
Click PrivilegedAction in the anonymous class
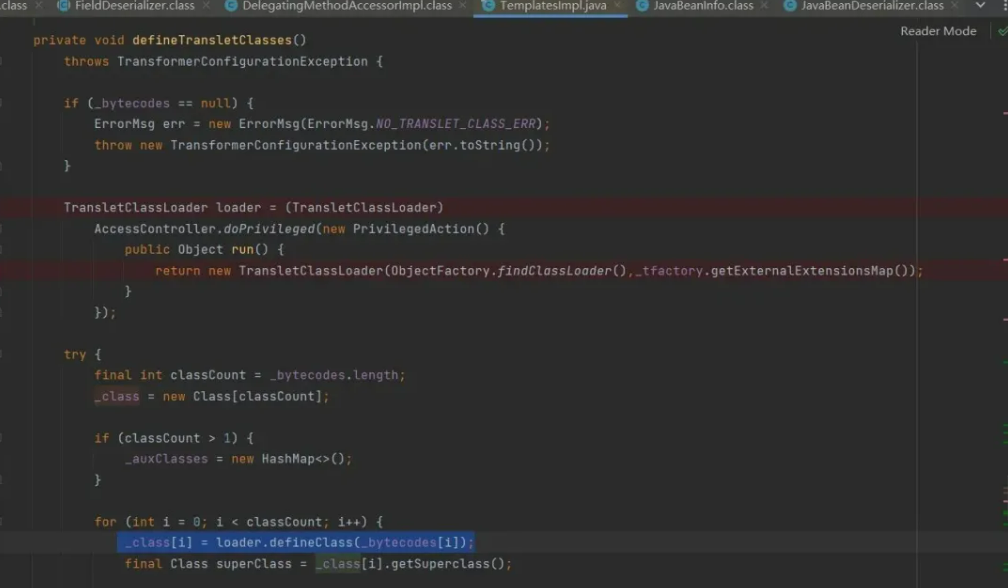[x=413, y=229]
